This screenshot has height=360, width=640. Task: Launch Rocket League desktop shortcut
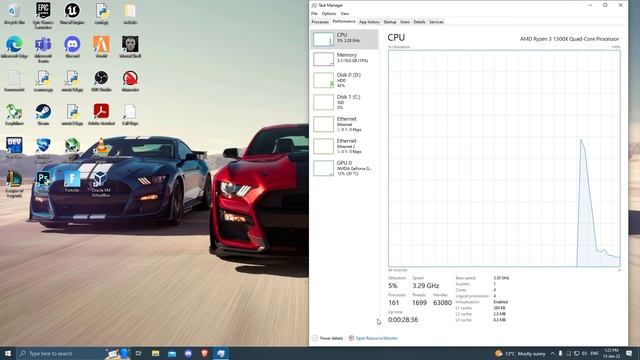pos(43,151)
